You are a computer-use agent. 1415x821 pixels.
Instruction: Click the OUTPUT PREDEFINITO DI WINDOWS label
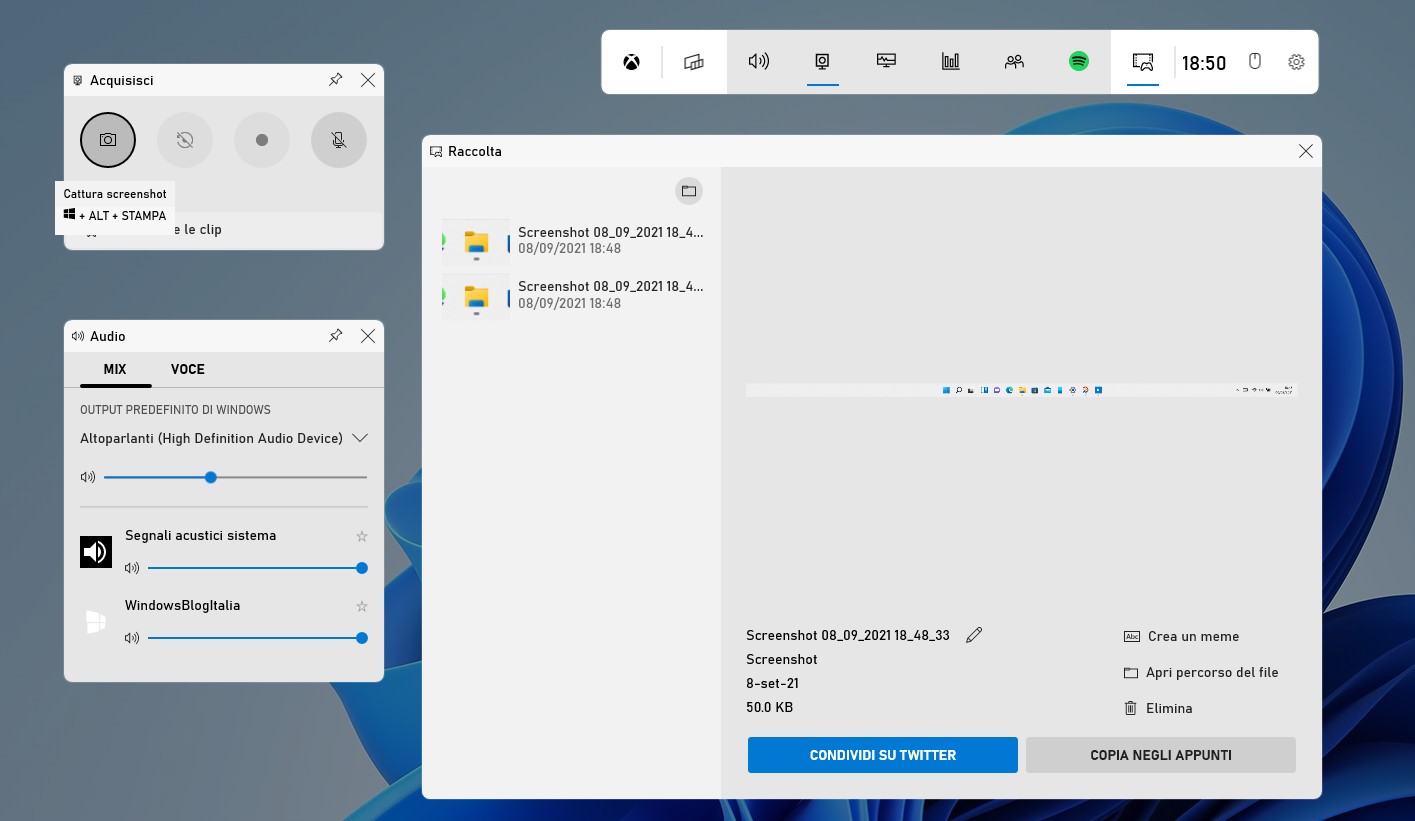point(175,410)
